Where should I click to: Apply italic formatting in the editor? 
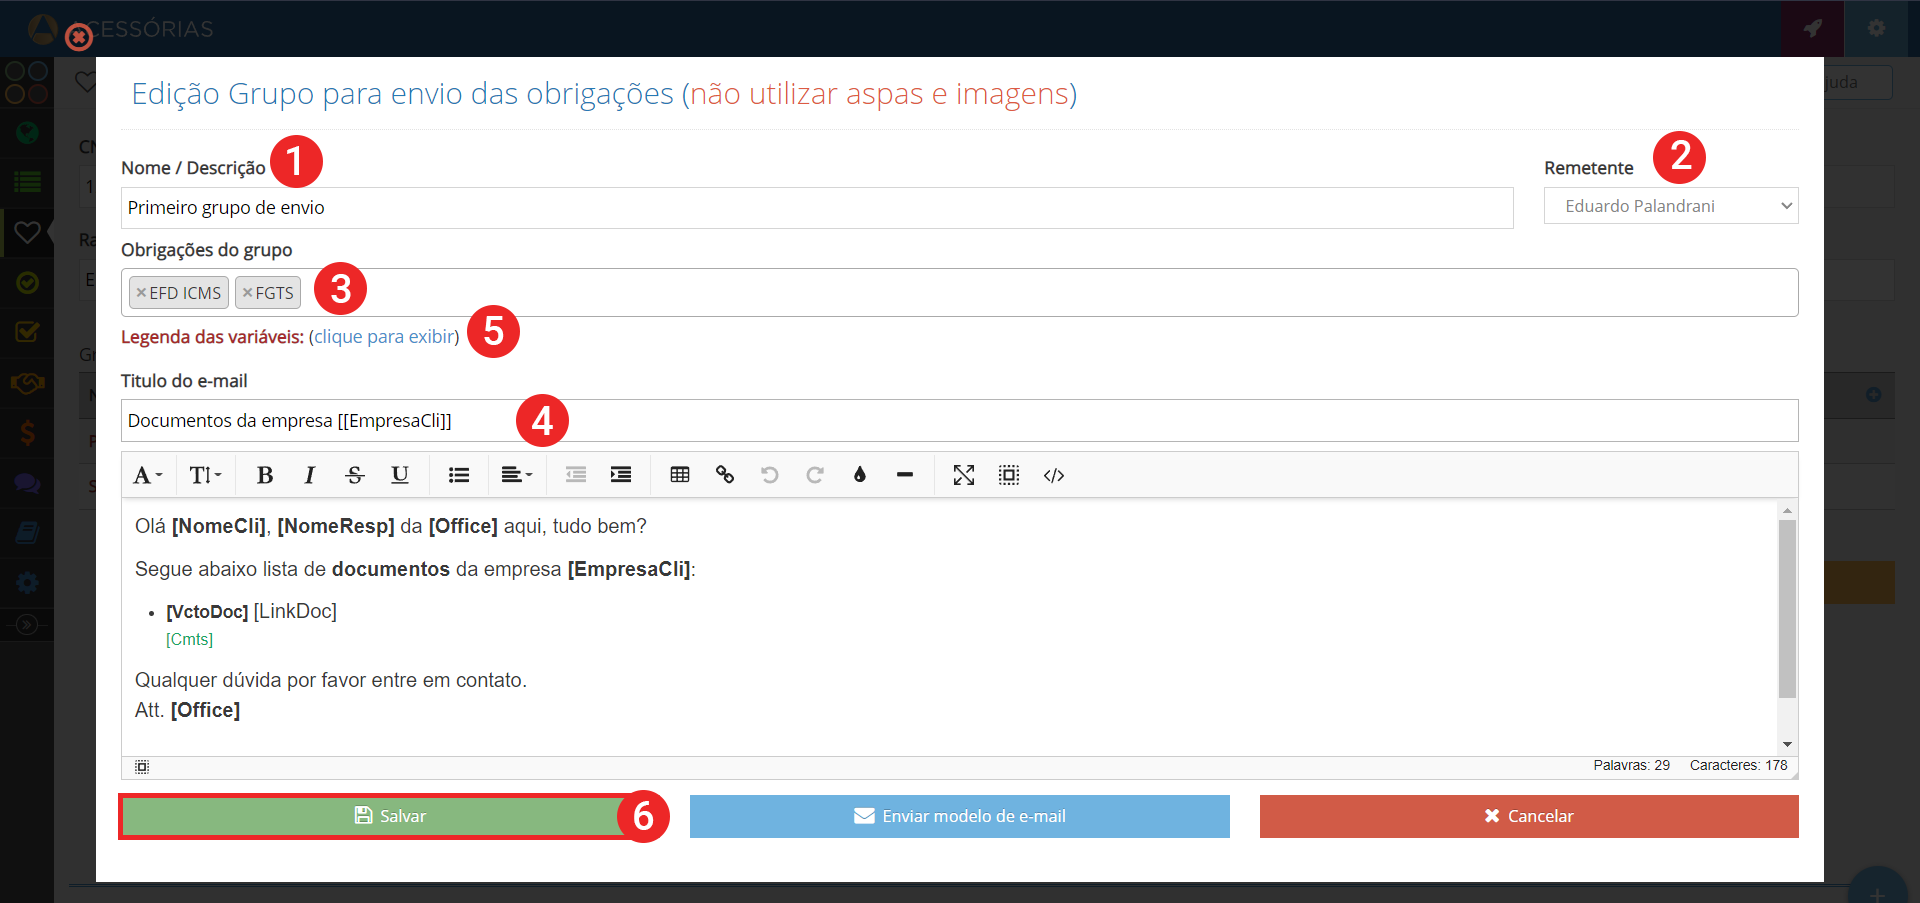(x=310, y=475)
